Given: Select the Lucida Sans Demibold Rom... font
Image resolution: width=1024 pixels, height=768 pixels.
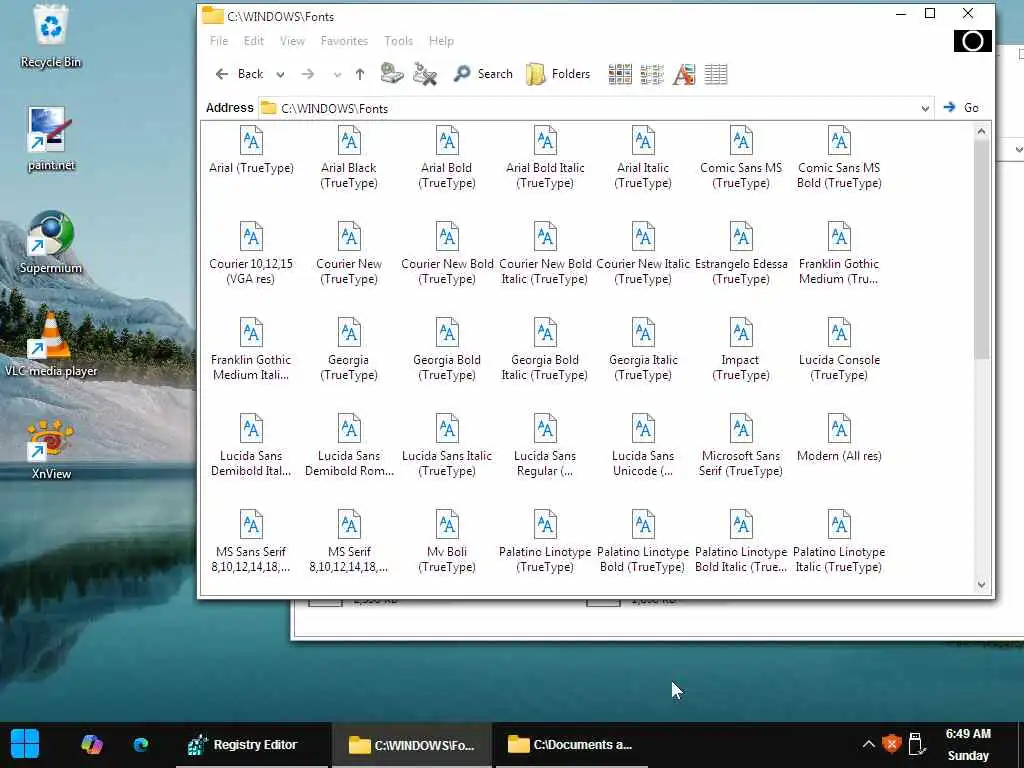Looking at the screenshot, I should point(349,445).
